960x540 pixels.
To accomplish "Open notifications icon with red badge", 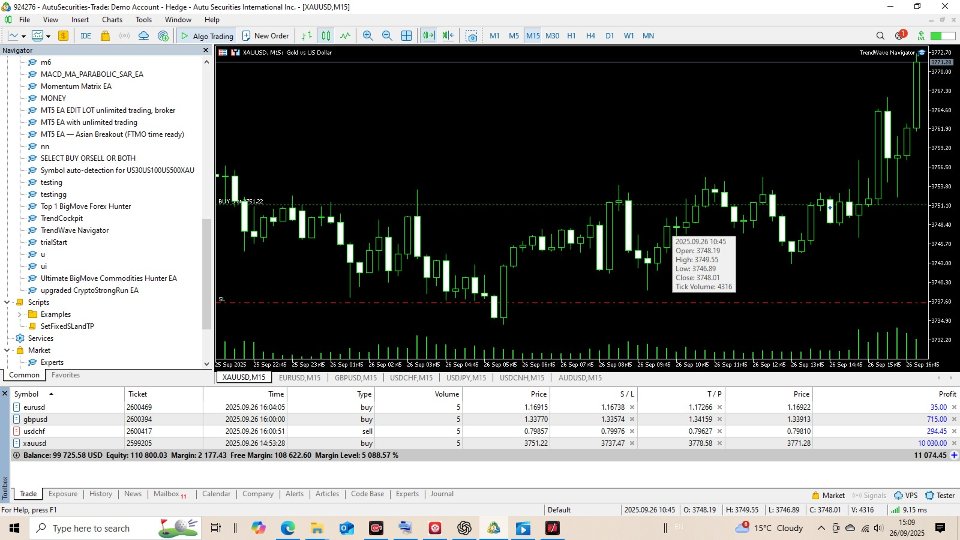I will pyautogui.click(x=899, y=36).
